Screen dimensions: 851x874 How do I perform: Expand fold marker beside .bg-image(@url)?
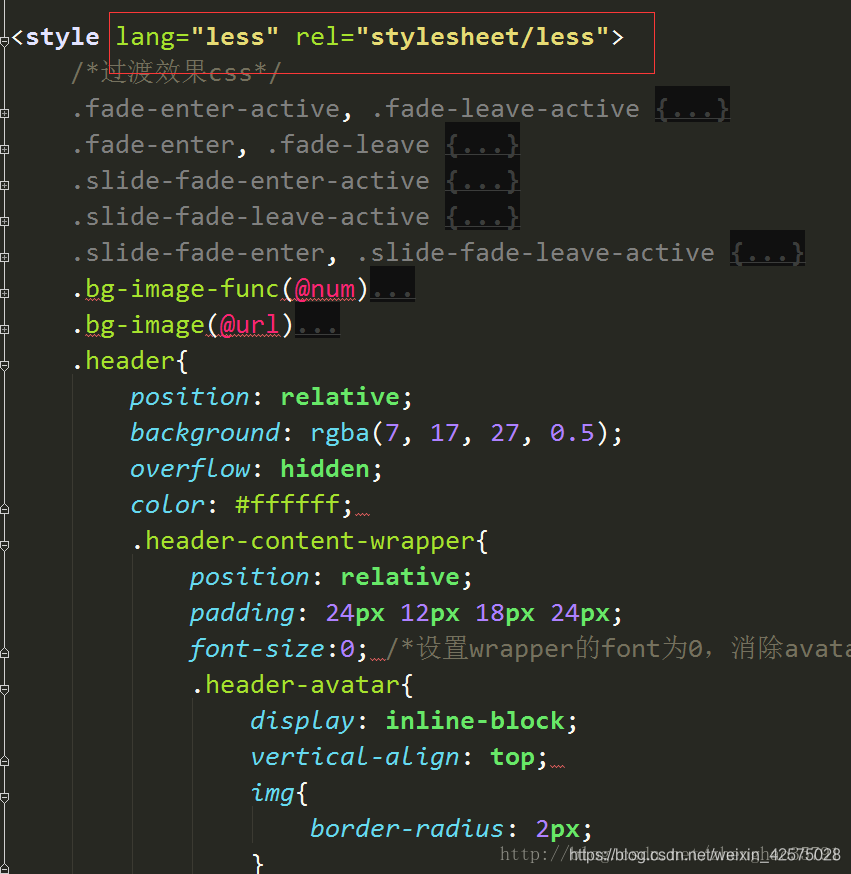tap(4, 329)
